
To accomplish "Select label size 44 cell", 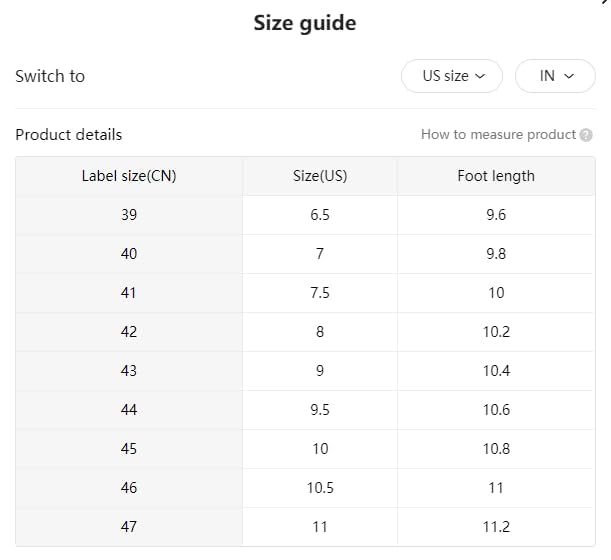I will pyautogui.click(x=129, y=410).
